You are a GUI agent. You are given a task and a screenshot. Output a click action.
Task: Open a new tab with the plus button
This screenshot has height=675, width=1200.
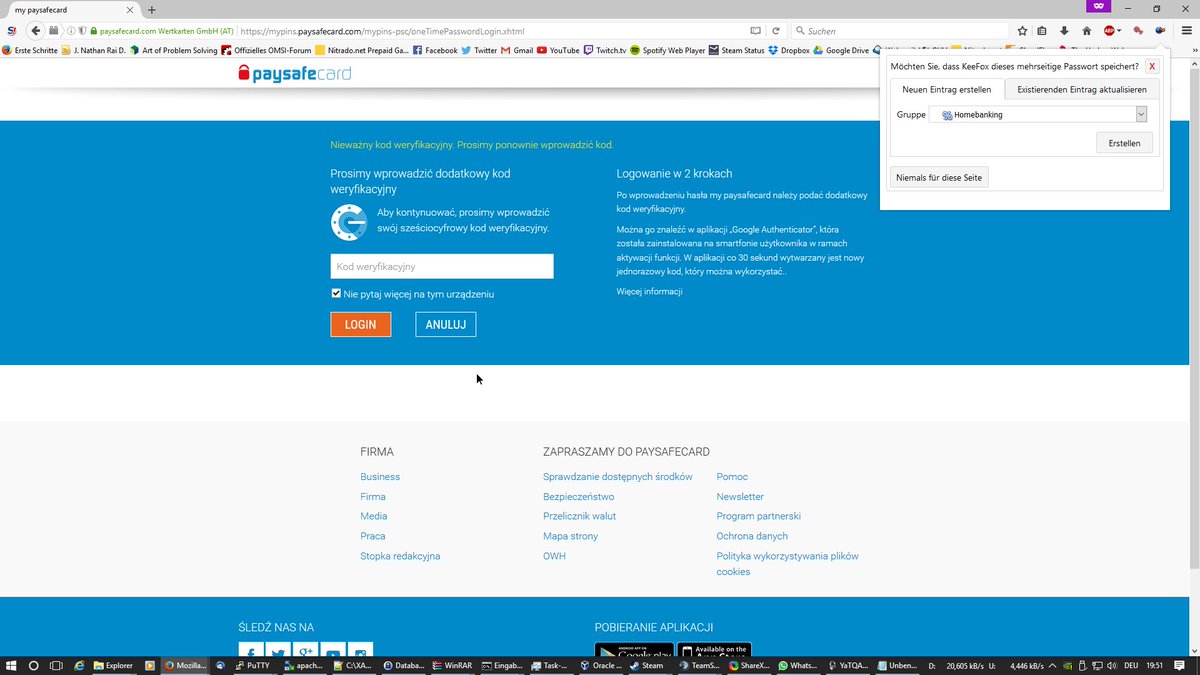tap(152, 9)
